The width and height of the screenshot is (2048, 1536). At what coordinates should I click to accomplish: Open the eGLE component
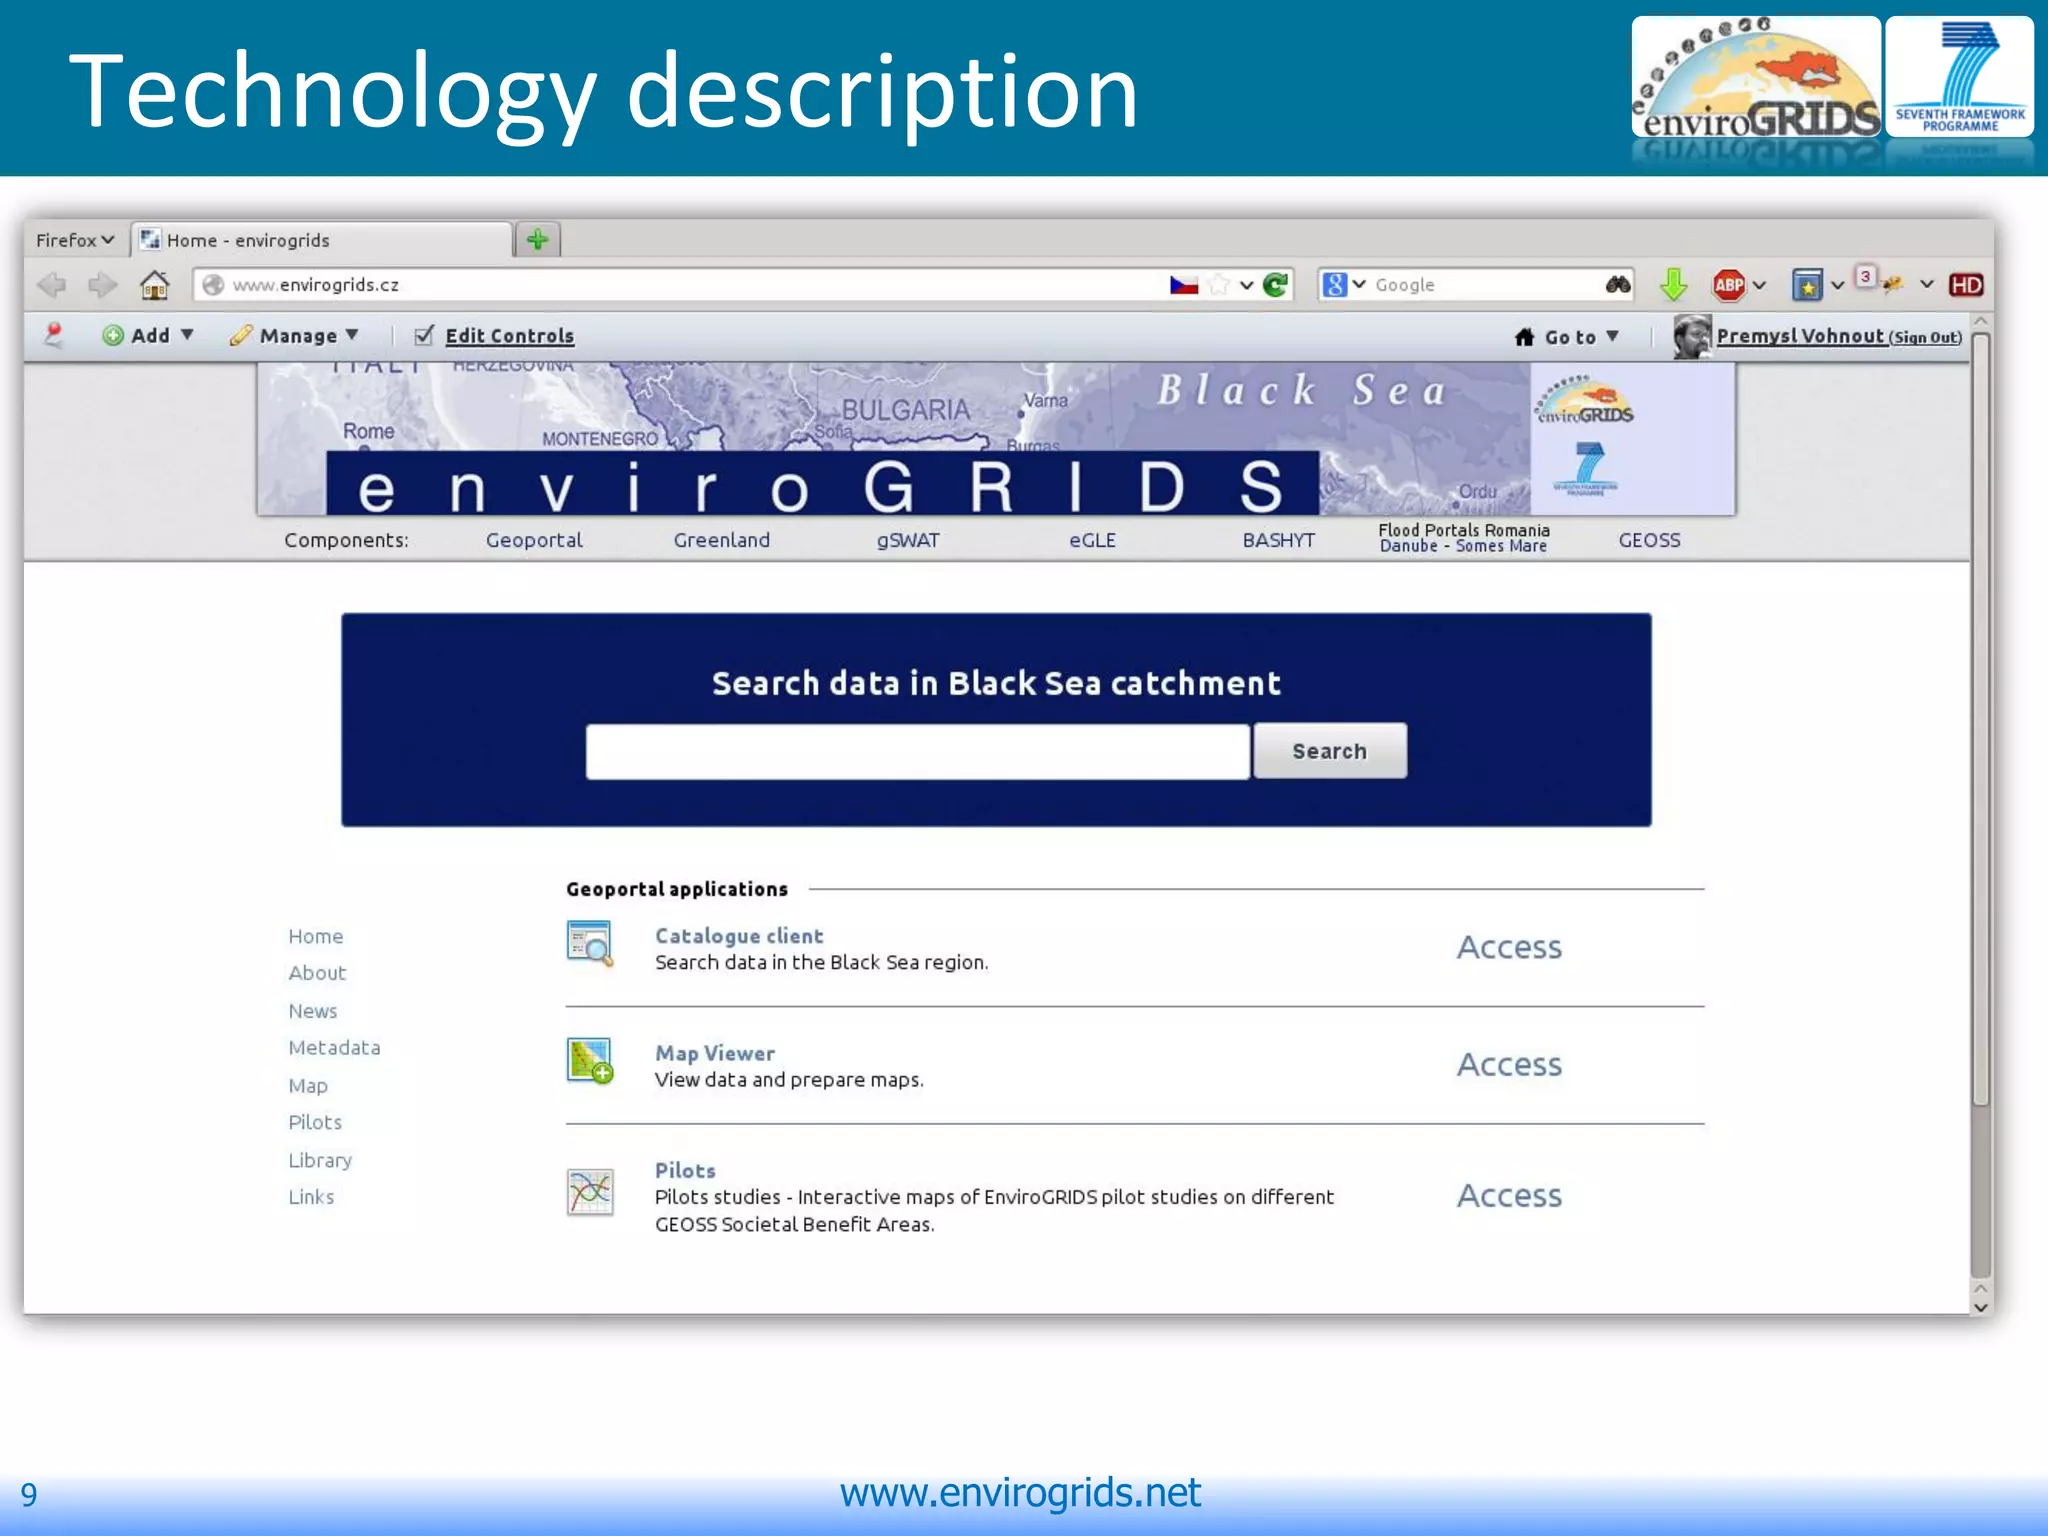(1092, 540)
